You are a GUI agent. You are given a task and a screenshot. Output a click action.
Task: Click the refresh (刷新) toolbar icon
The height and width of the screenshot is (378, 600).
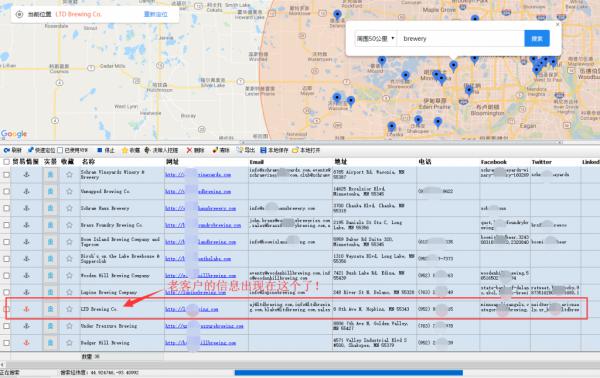click(x=7, y=150)
